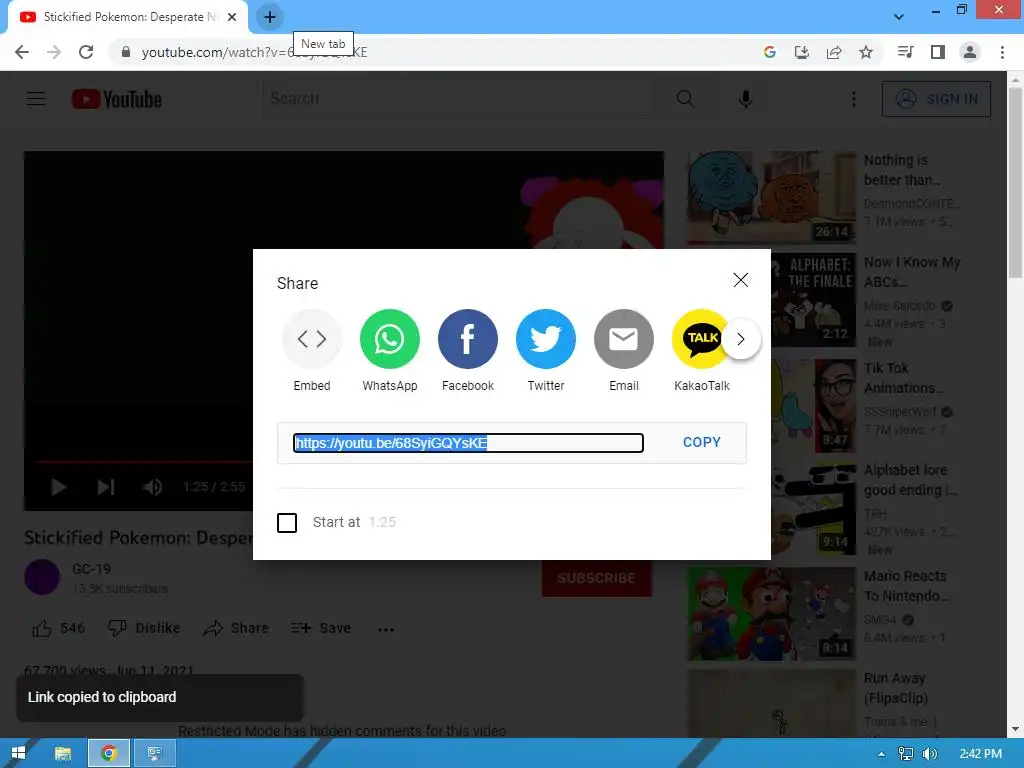1024x768 pixels.
Task: Open the YouTube hamburger guide menu
Action: tap(36, 99)
